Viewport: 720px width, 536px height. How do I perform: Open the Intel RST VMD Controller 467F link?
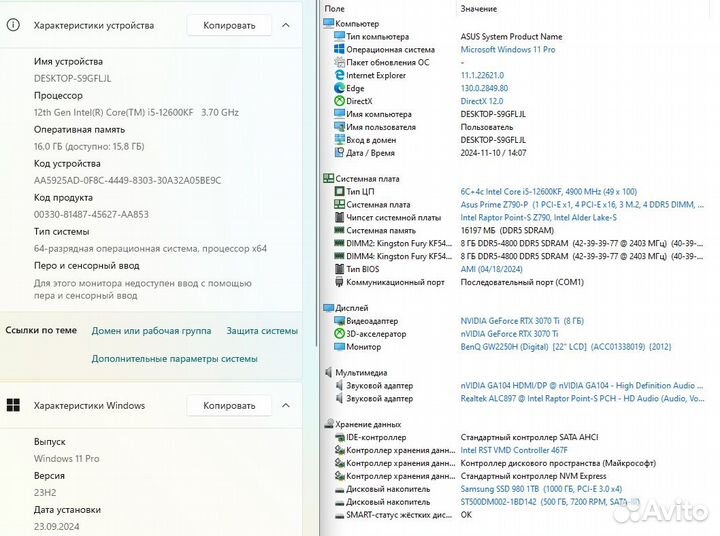pos(514,450)
